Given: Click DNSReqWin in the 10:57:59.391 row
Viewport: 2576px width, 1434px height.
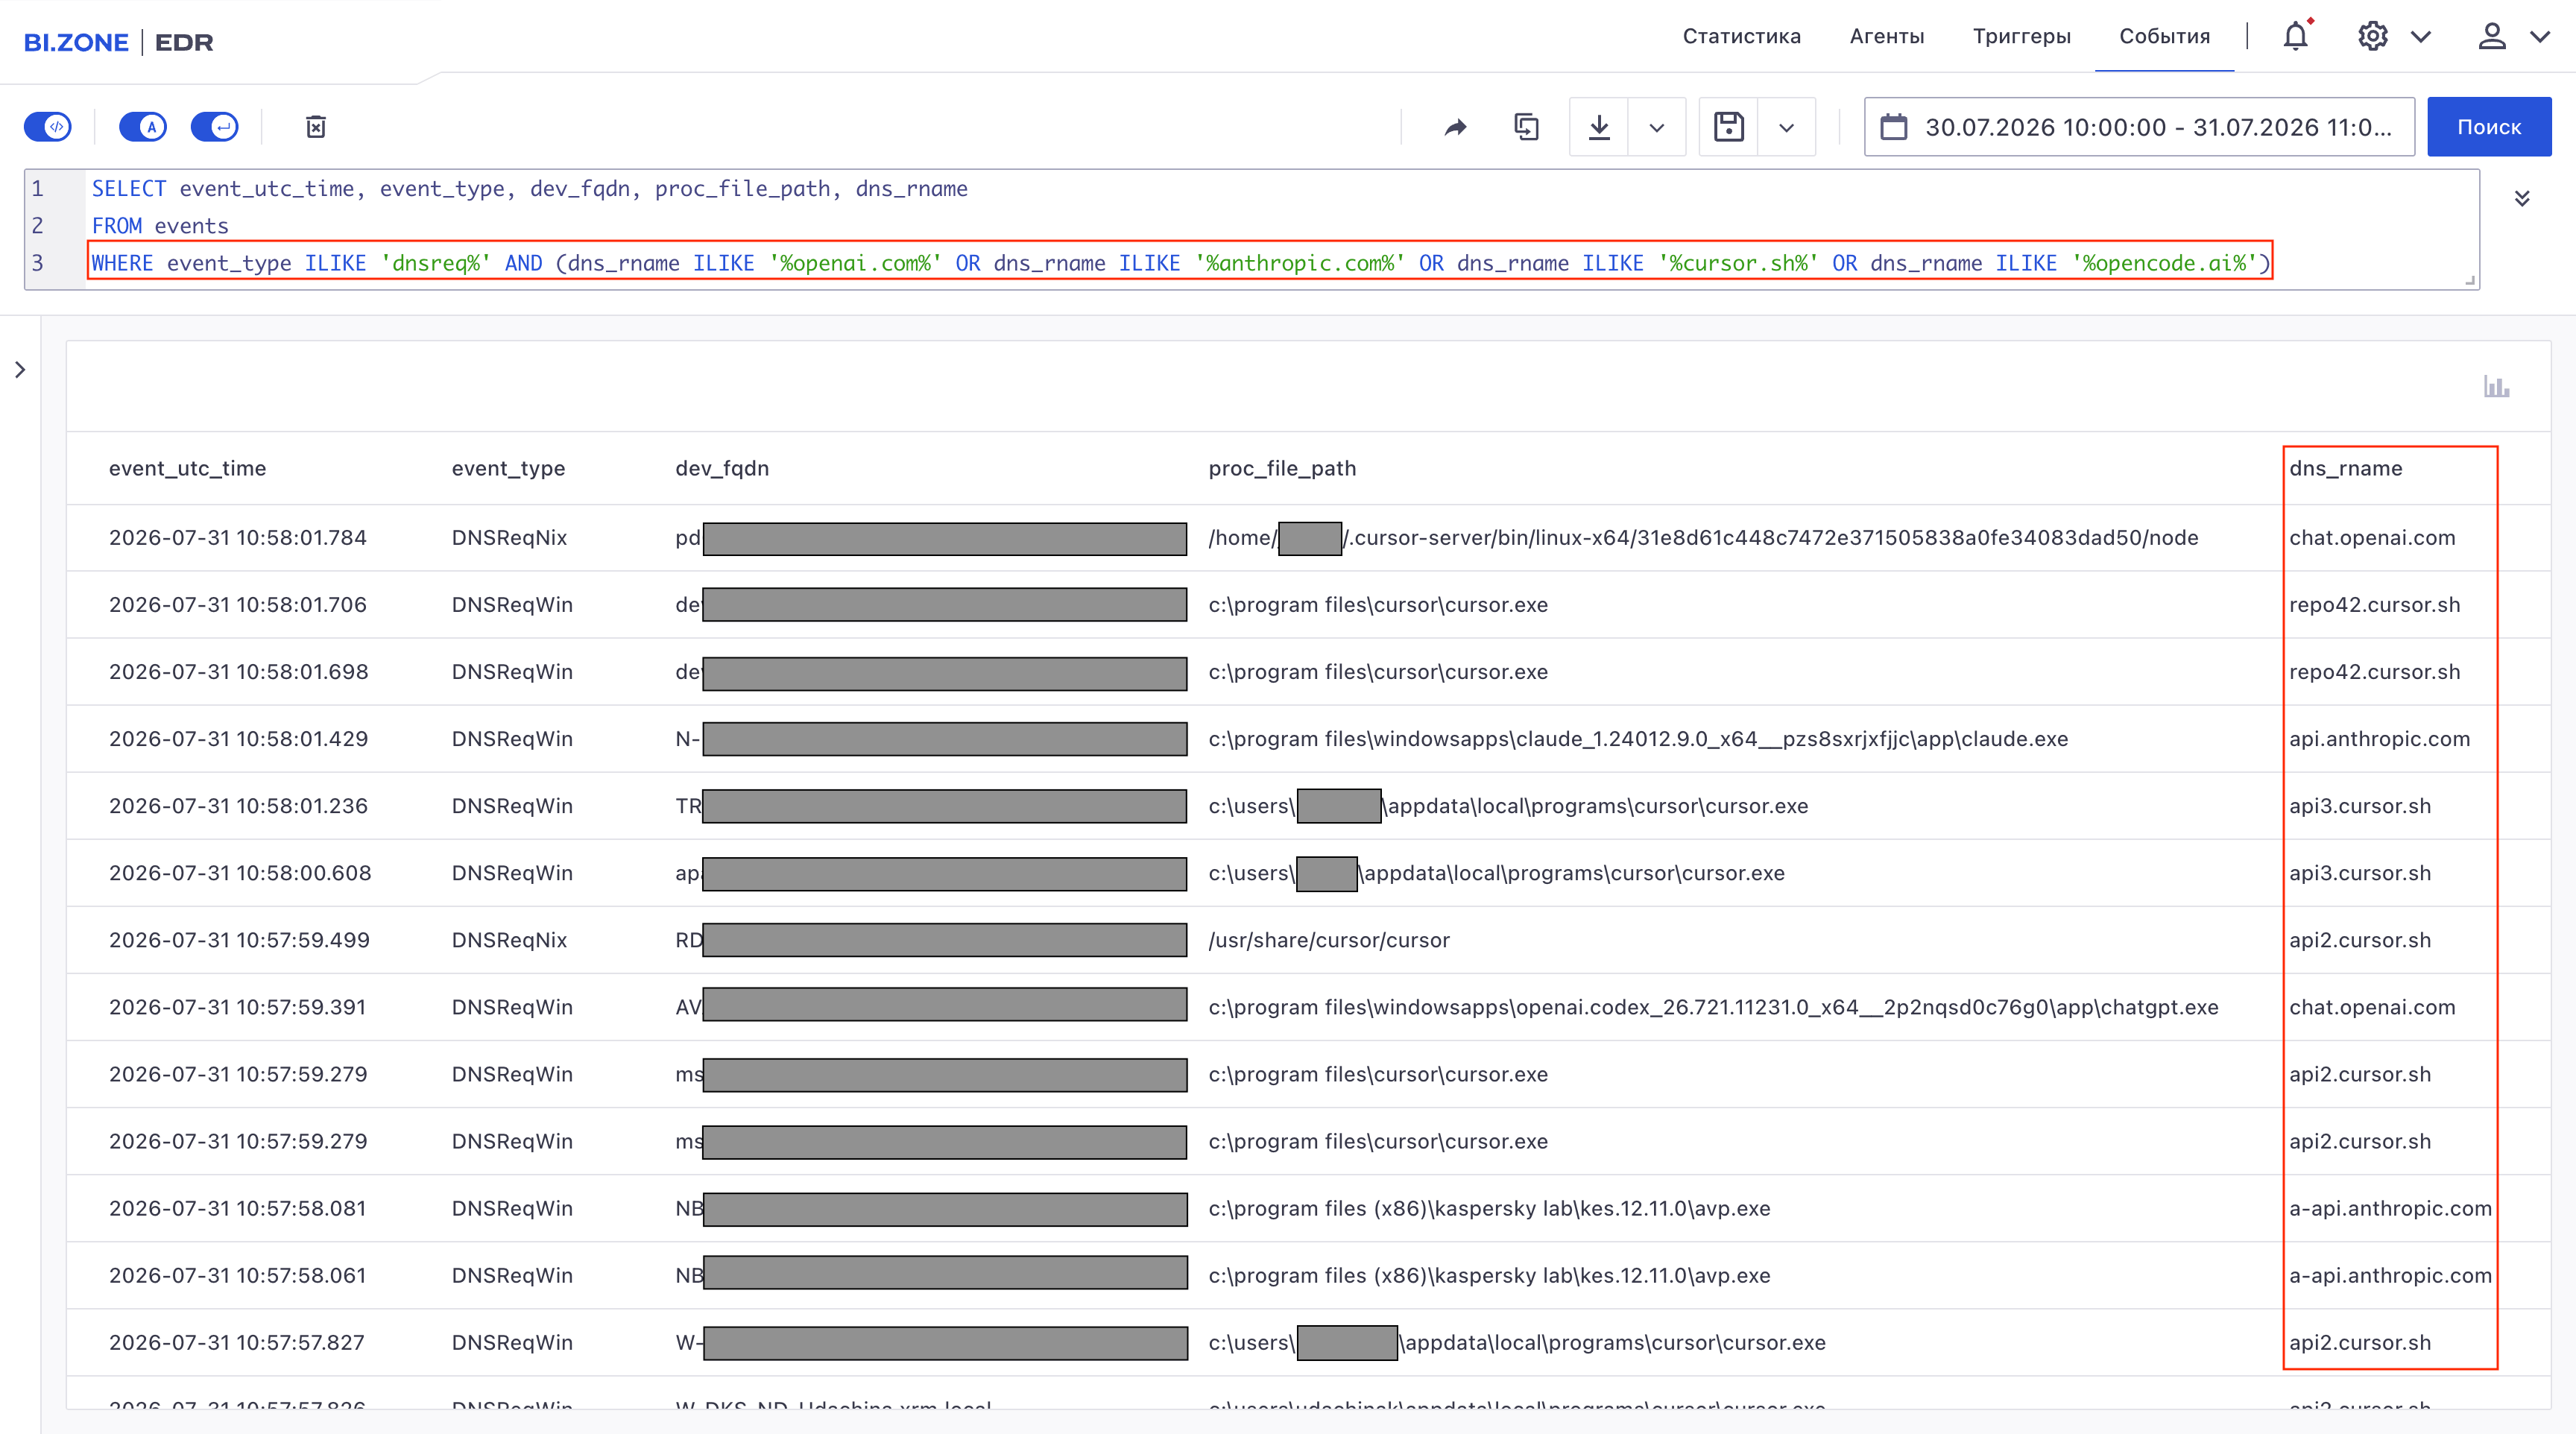Looking at the screenshot, I should (512, 1007).
